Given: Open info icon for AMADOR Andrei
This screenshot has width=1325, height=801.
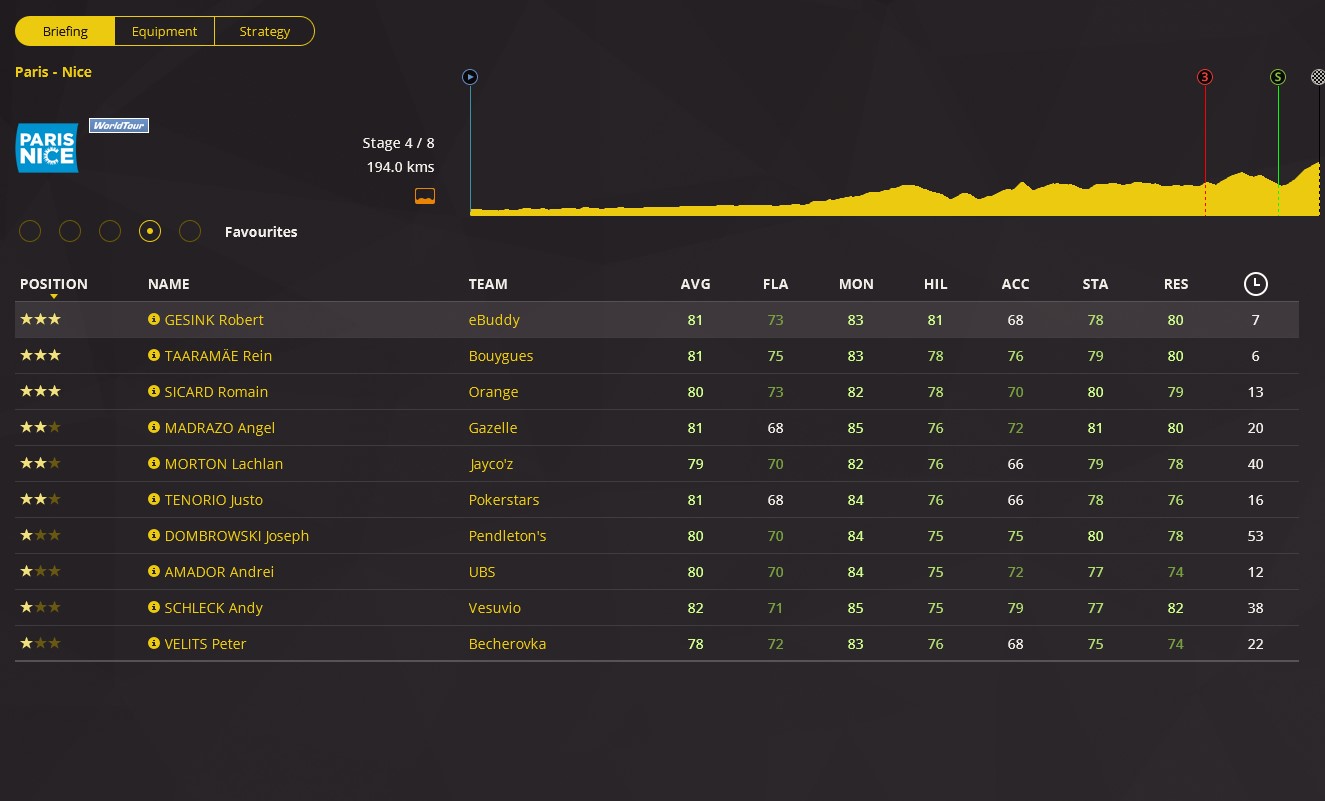Looking at the screenshot, I should [x=154, y=571].
